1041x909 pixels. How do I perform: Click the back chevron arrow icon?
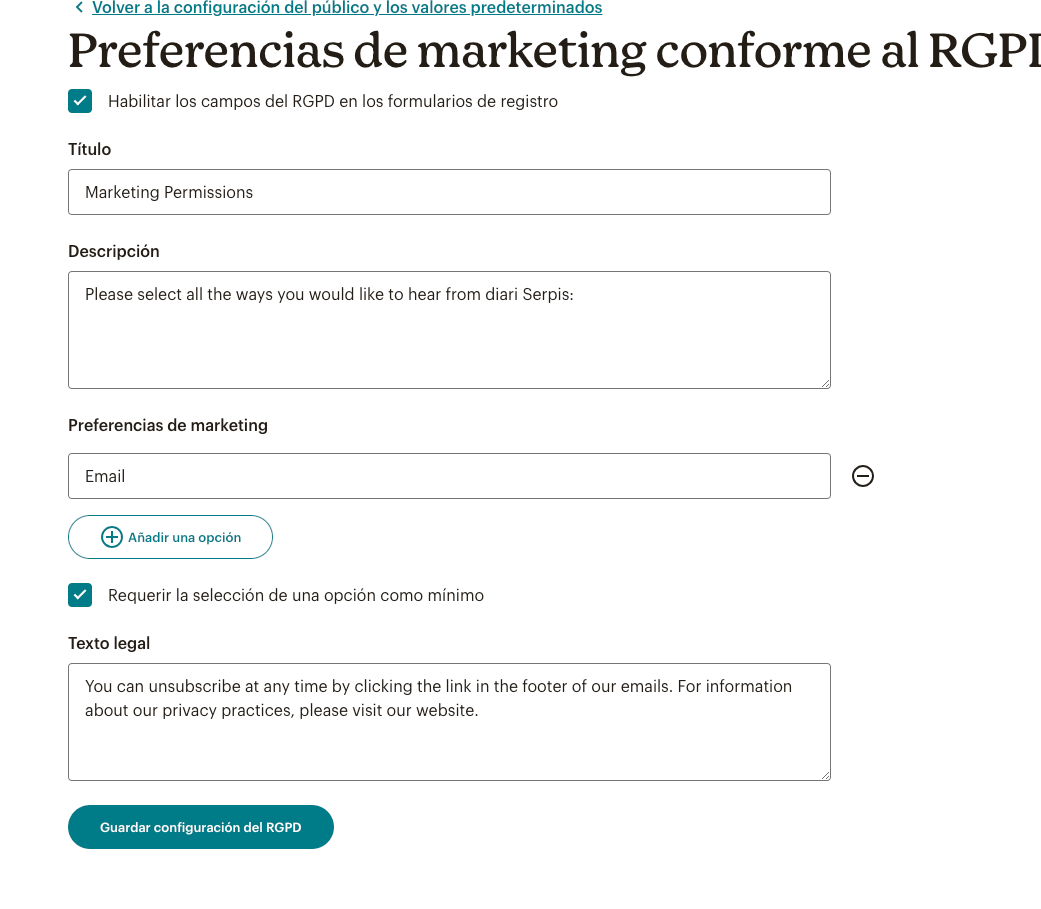tap(79, 7)
